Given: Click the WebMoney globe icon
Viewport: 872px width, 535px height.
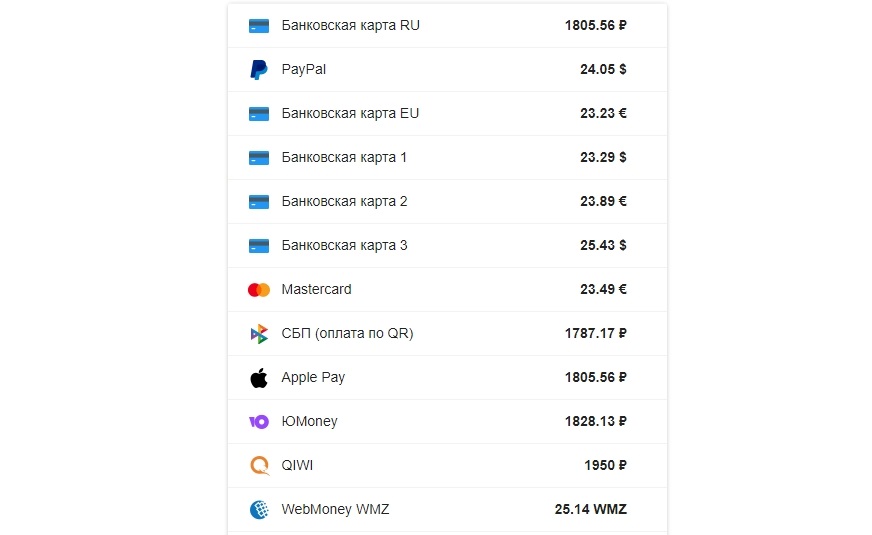Looking at the screenshot, I should 259,510.
